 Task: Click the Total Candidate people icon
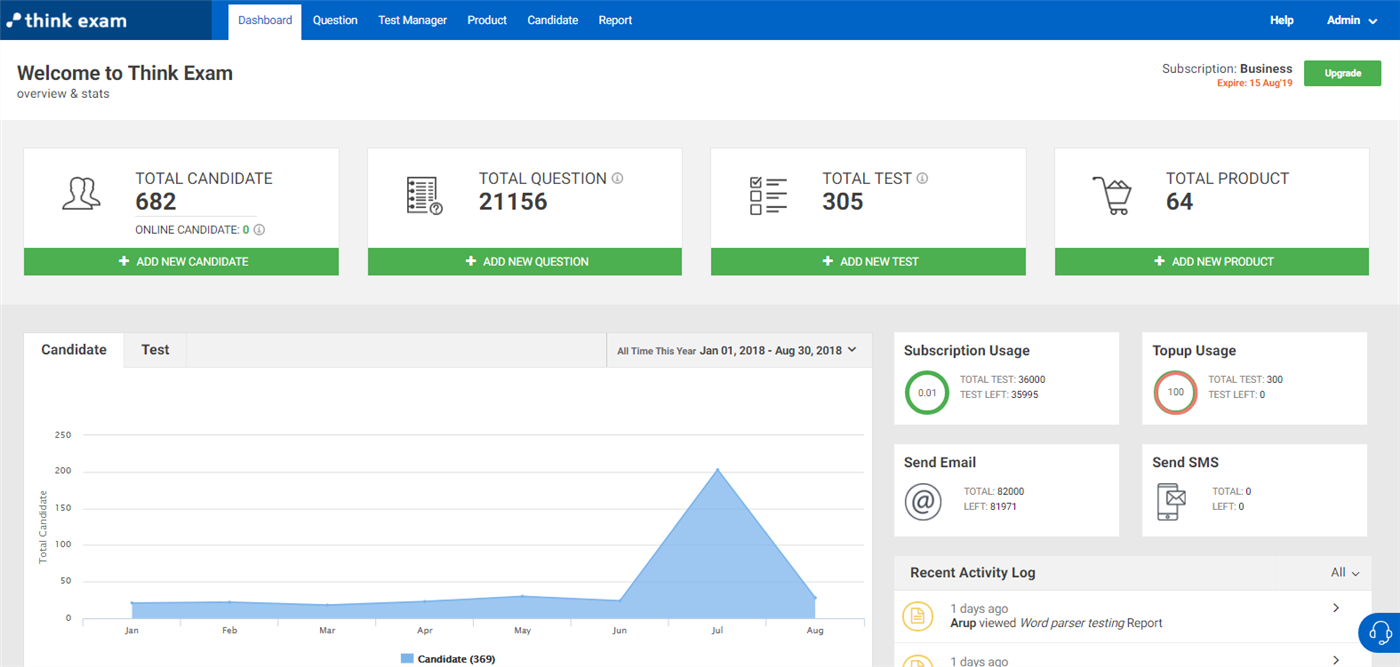click(81, 193)
